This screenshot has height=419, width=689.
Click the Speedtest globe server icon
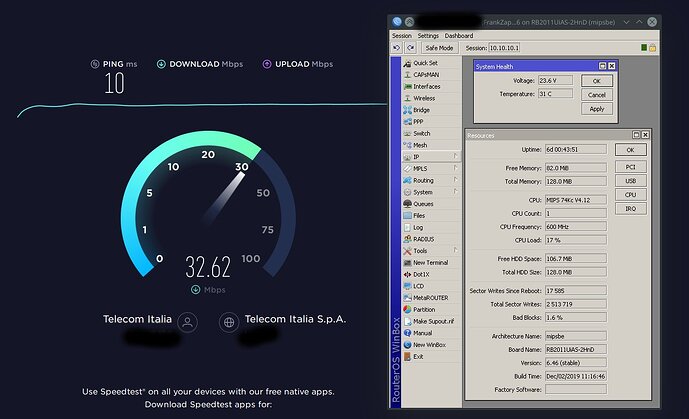(229, 322)
